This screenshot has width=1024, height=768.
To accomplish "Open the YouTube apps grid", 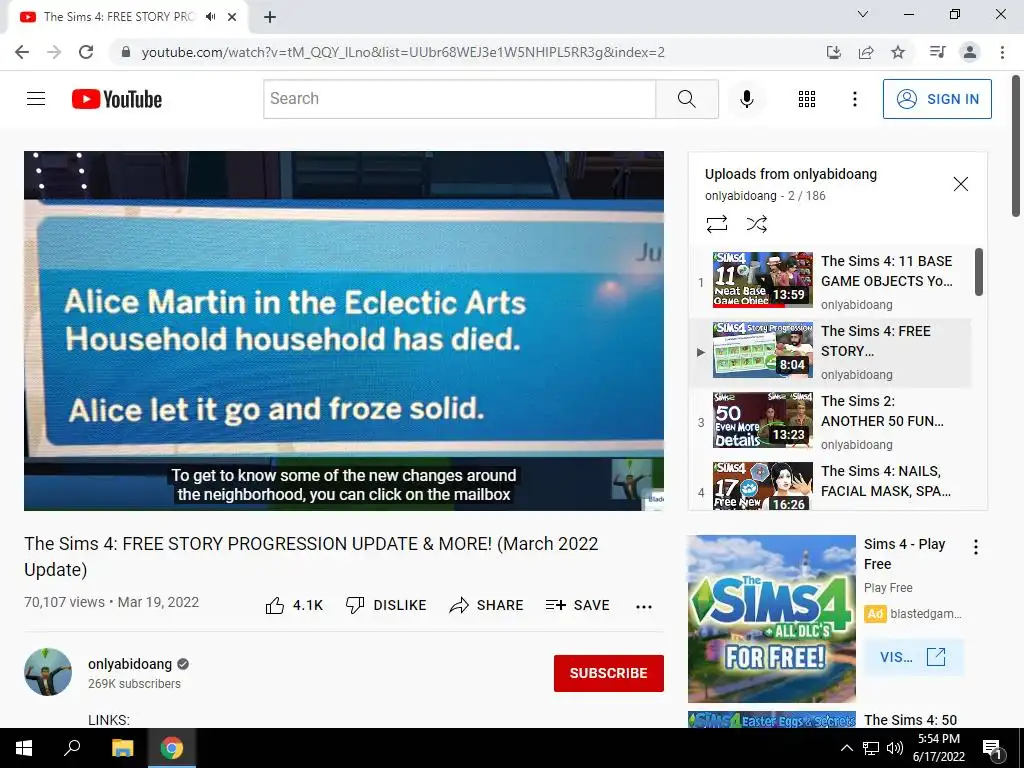I will (807, 99).
